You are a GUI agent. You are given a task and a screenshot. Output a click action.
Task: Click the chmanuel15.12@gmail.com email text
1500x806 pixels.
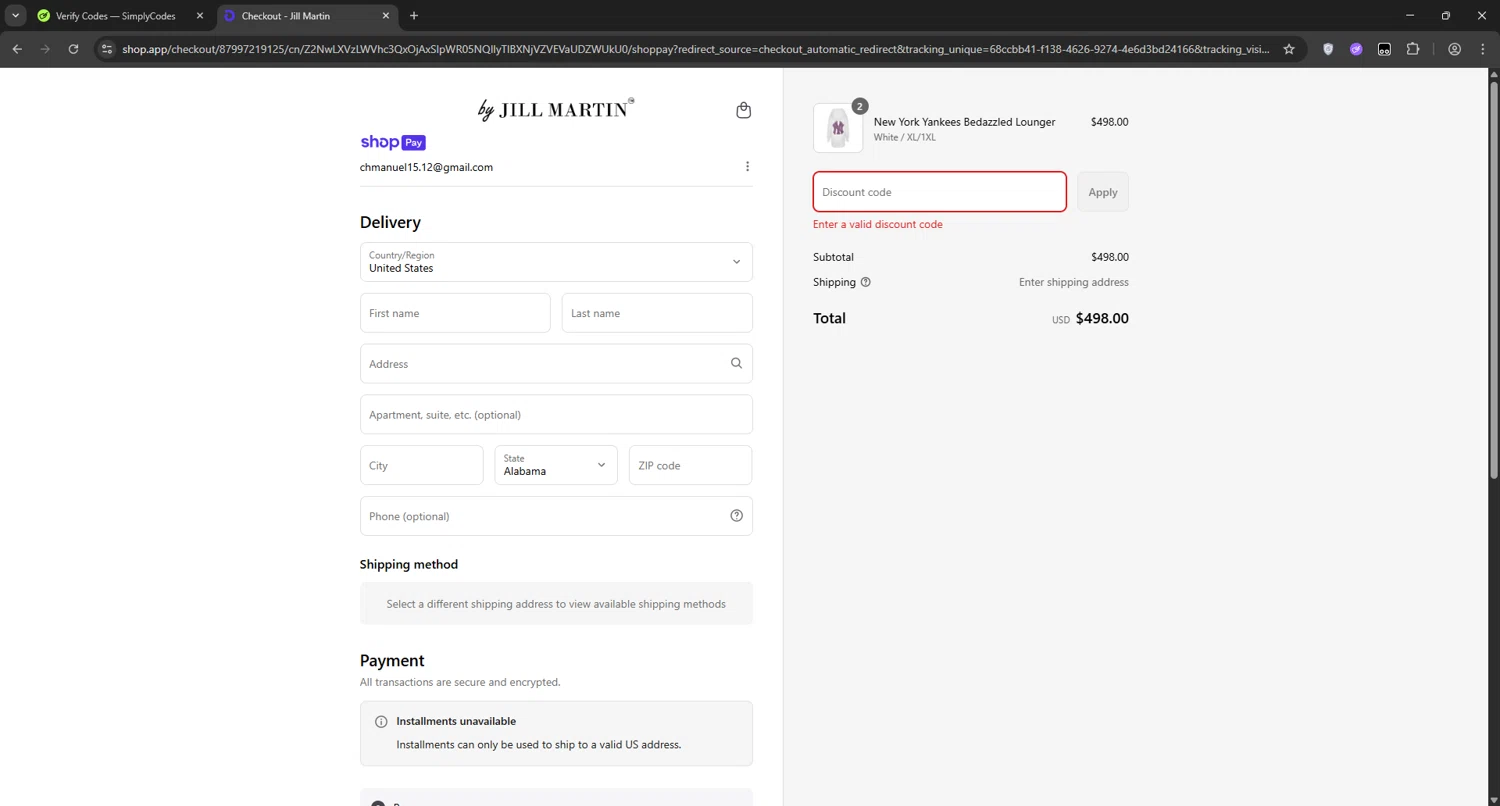(426, 167)
